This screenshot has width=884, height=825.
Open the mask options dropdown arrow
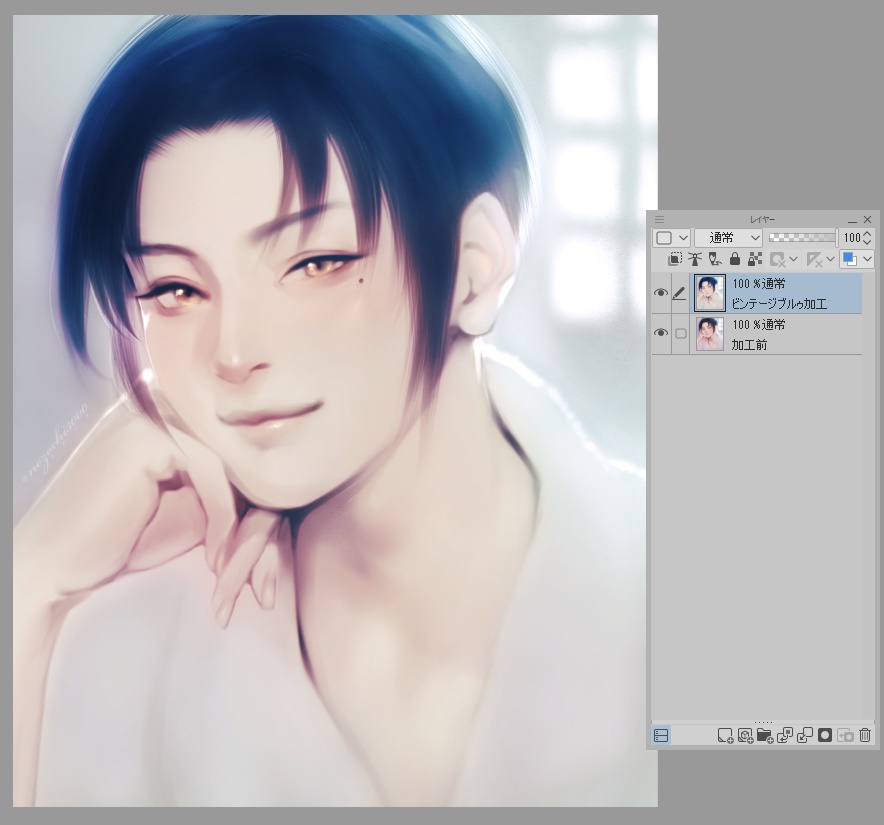click(x=793, y=259)
